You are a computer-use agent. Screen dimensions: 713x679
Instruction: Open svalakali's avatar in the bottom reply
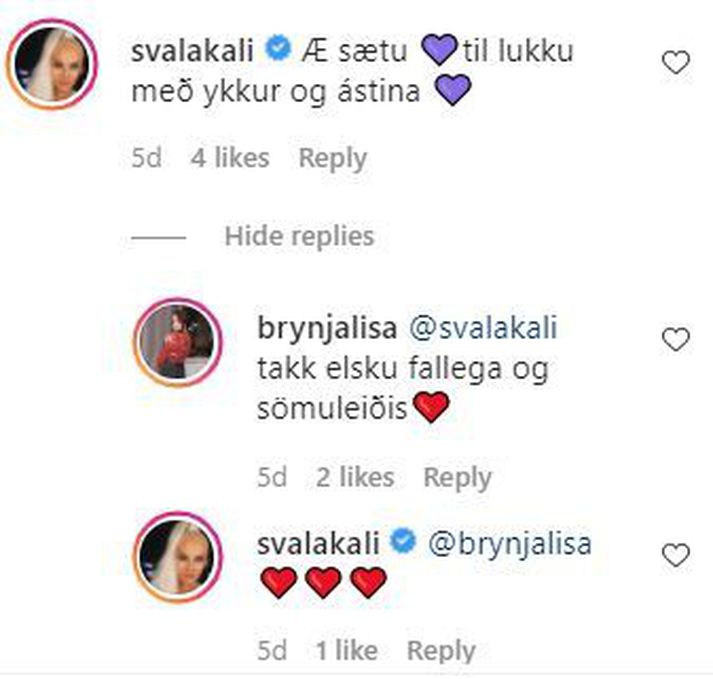[178, 557]
